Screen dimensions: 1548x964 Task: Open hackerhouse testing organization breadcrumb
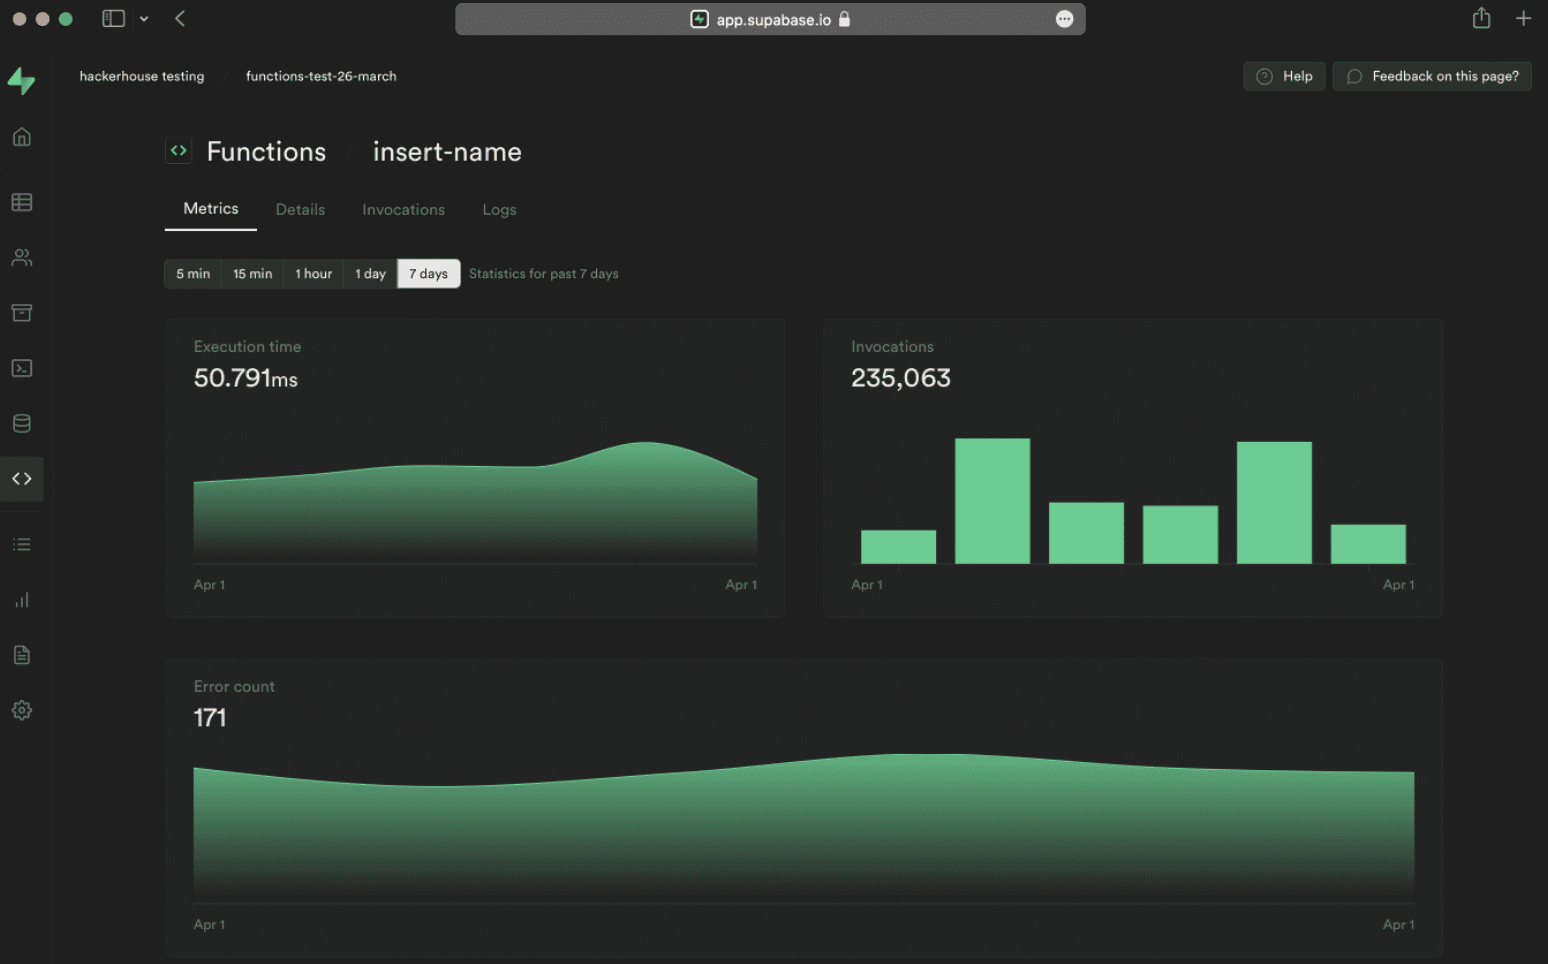142,76
